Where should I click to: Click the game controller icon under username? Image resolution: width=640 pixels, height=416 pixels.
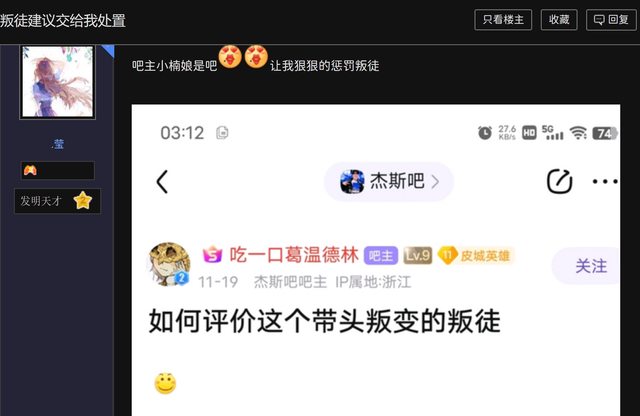30,170
